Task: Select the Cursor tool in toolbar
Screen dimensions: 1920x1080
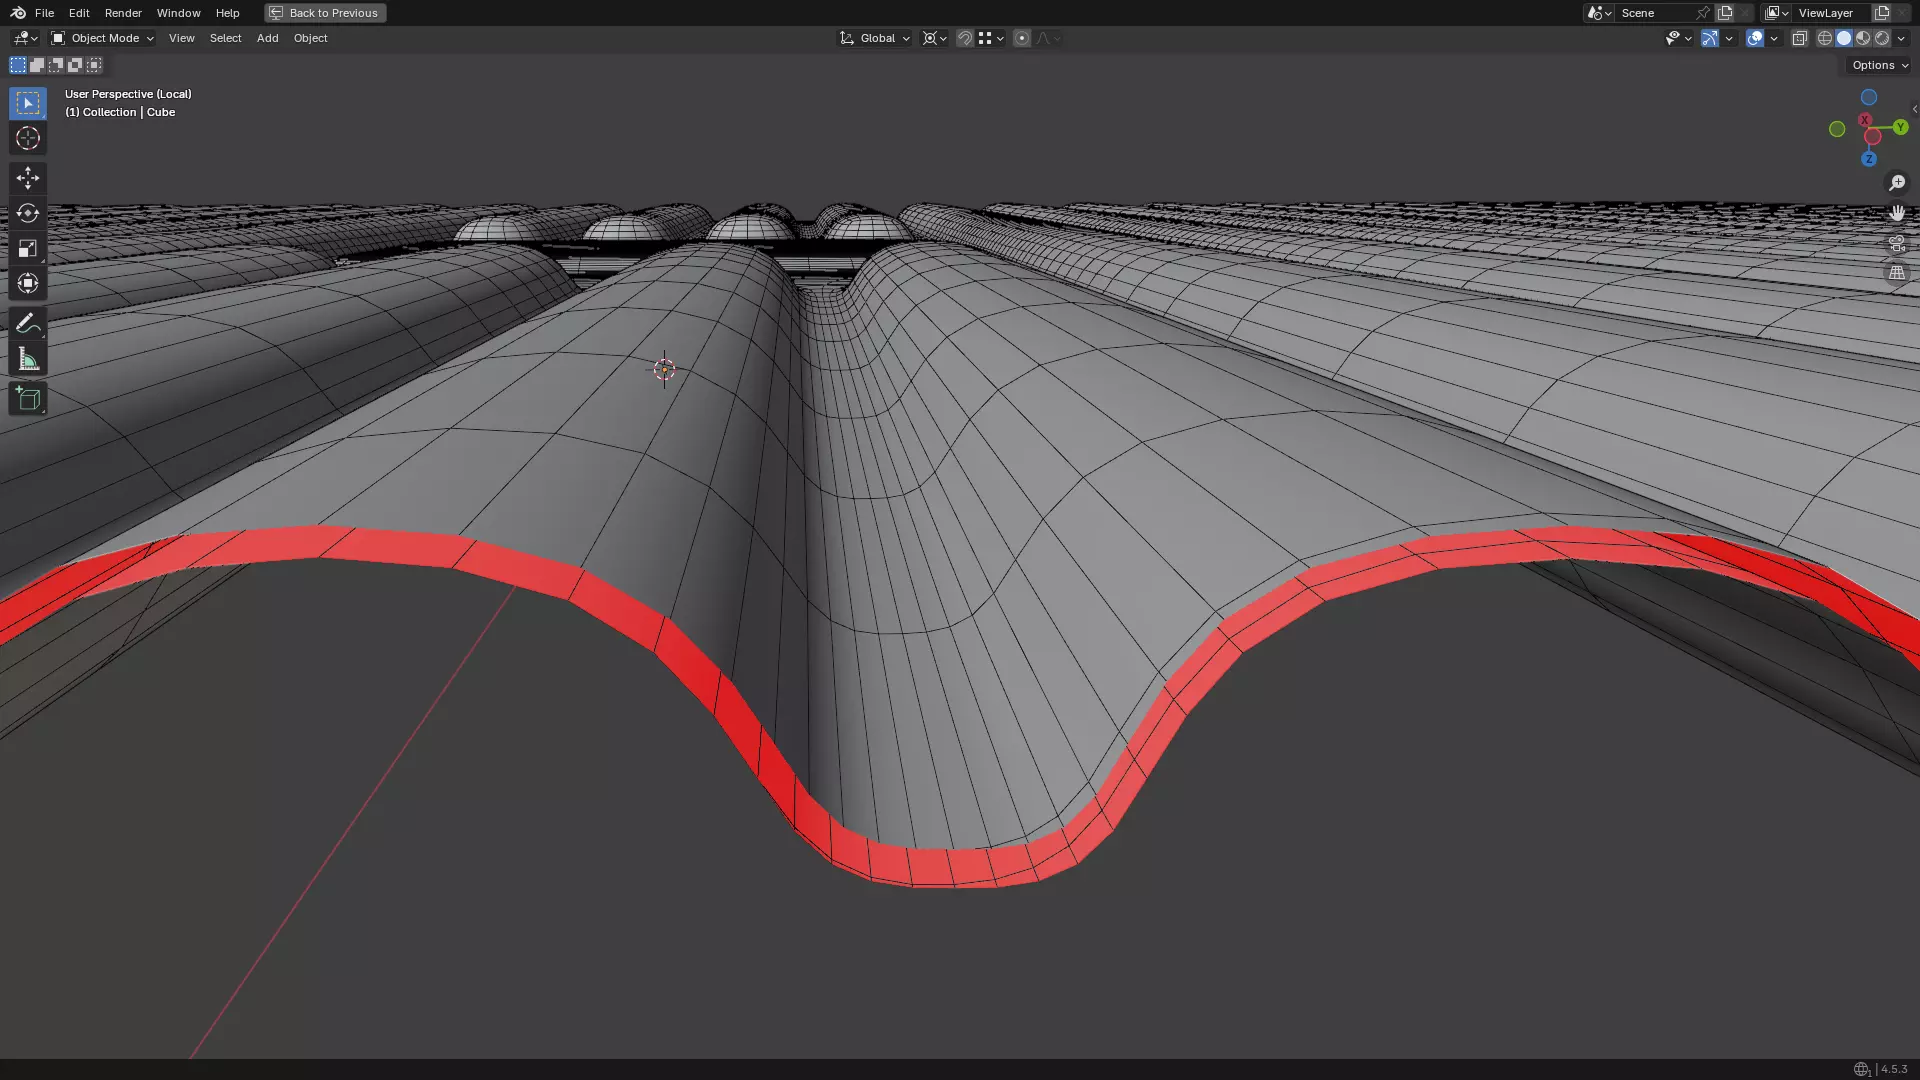Action: [x=28, y=138]
